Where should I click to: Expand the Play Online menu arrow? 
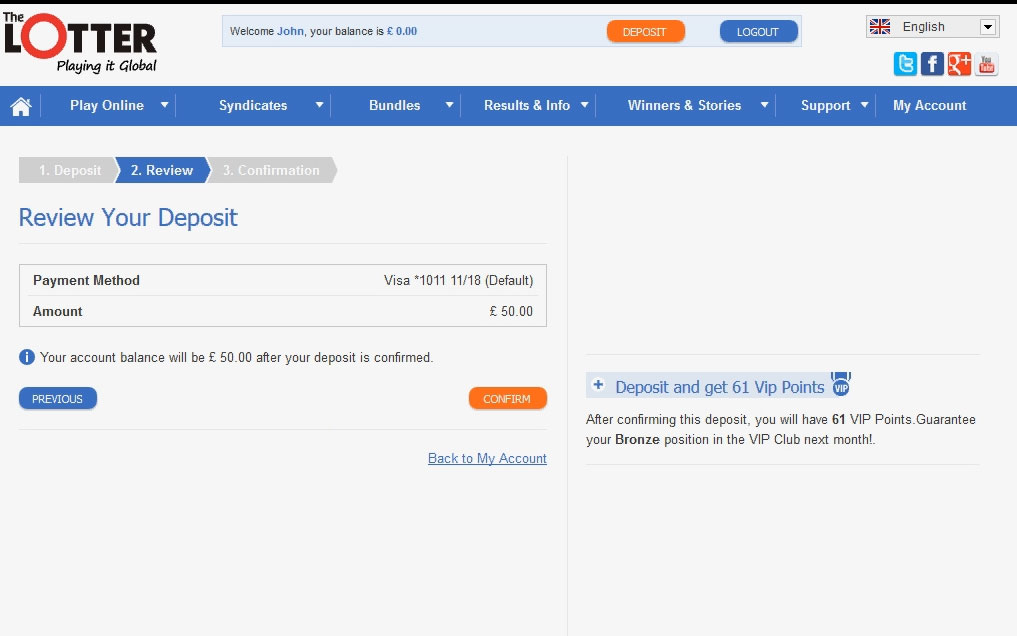(165, 105)
